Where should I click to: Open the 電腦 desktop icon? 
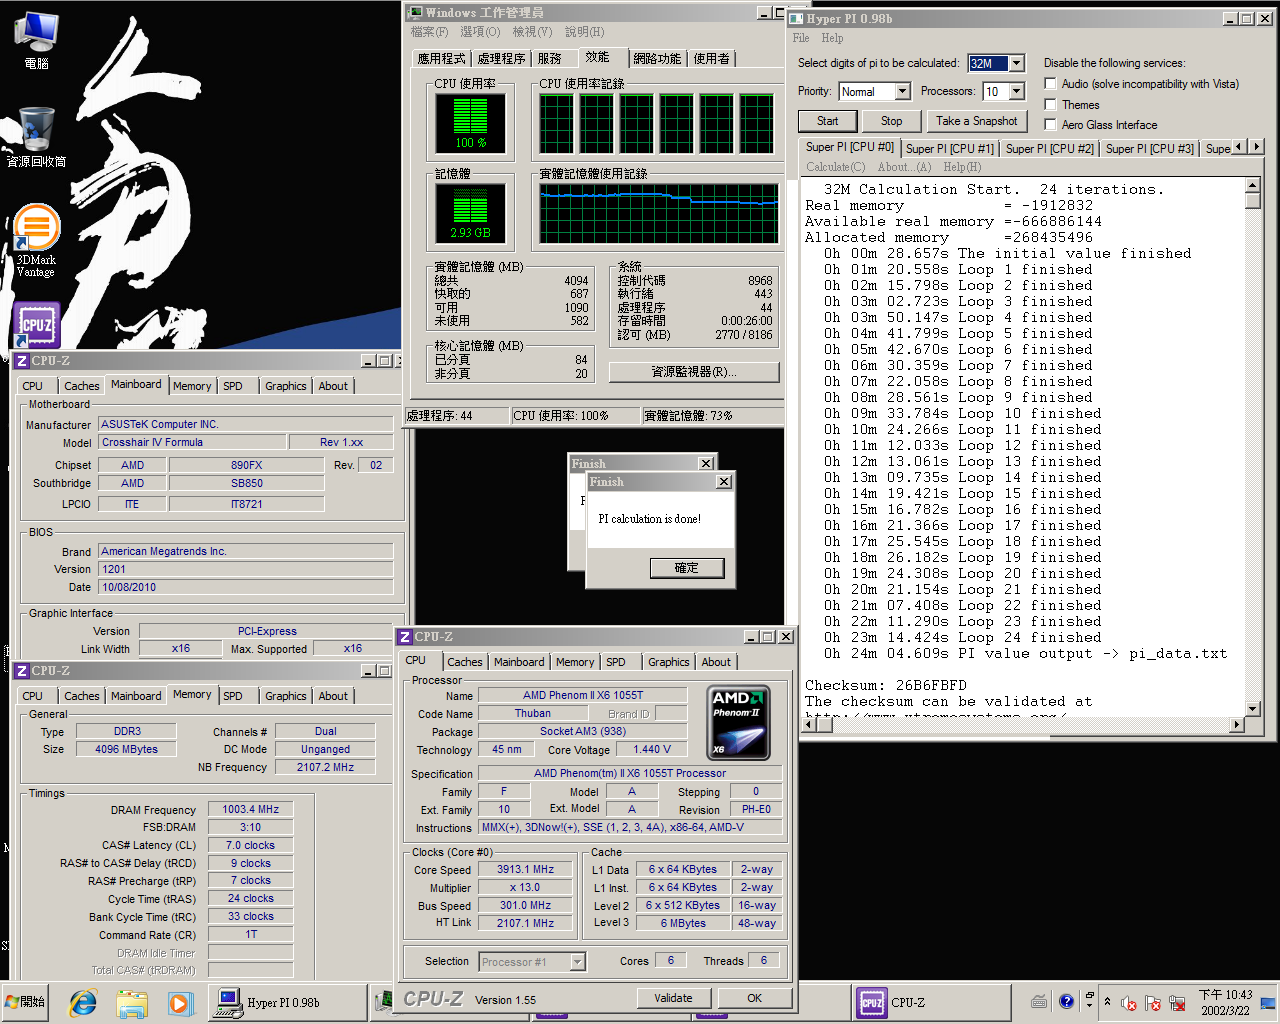[36, 40]
